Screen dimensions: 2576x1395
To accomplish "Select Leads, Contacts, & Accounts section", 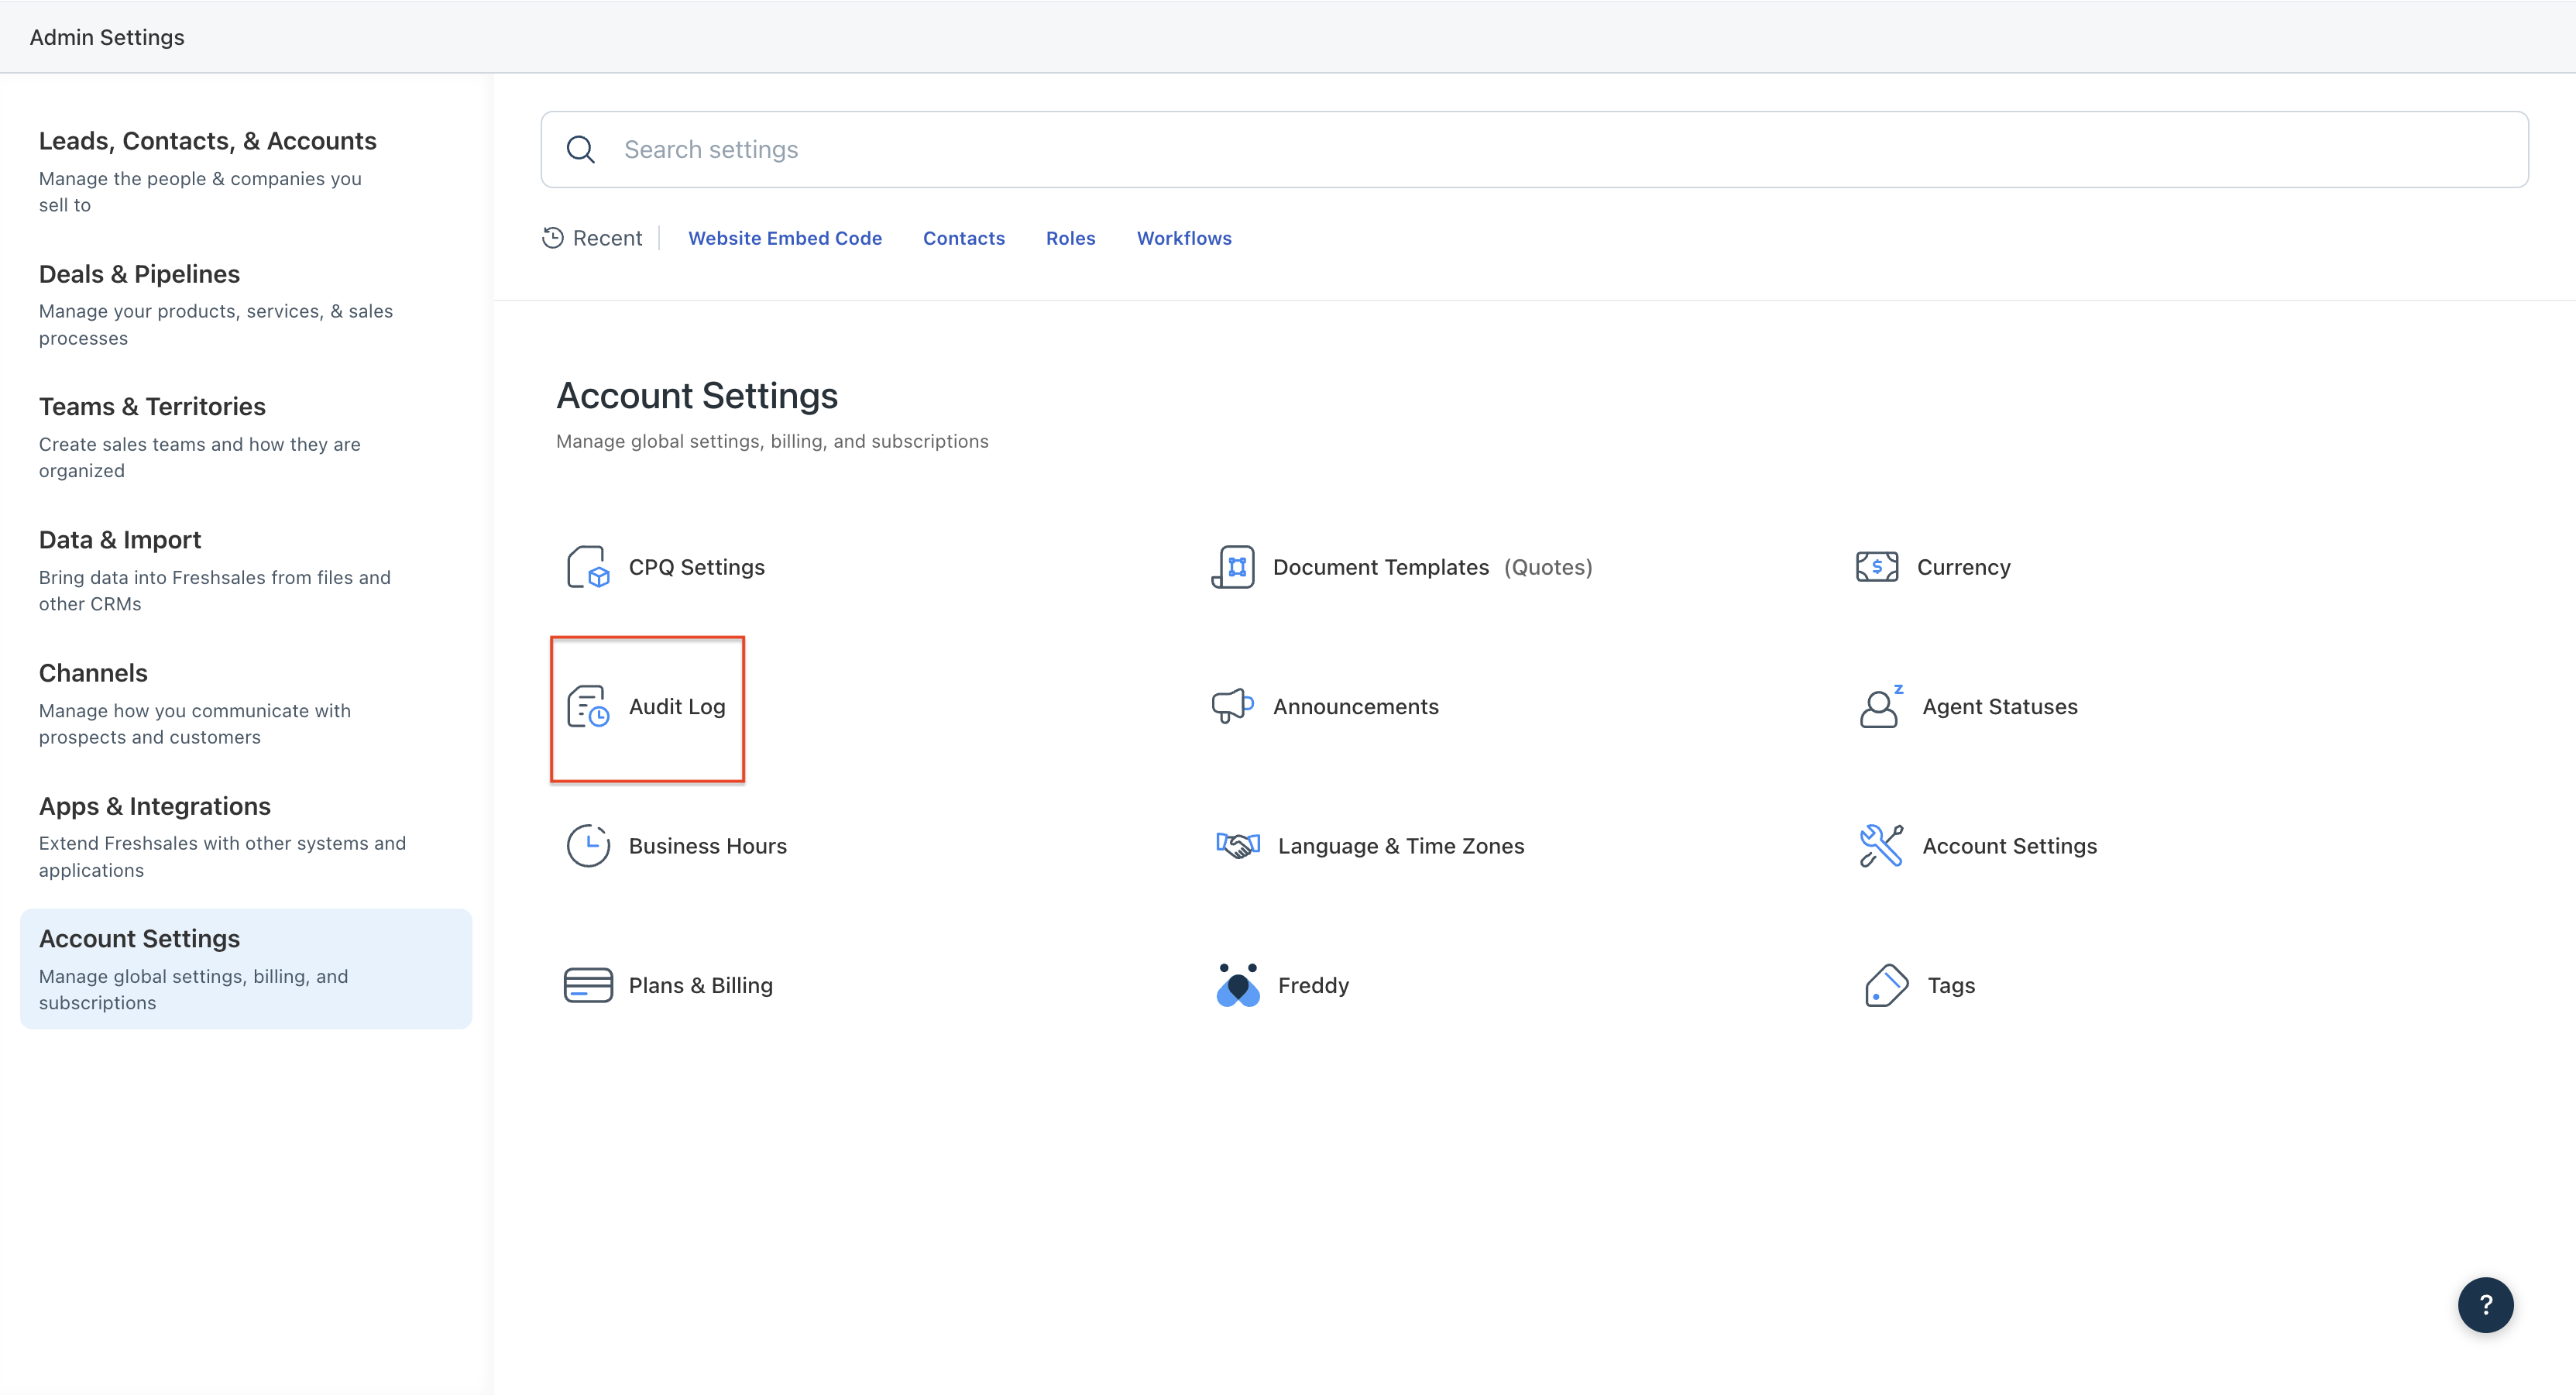I will 207,142.
